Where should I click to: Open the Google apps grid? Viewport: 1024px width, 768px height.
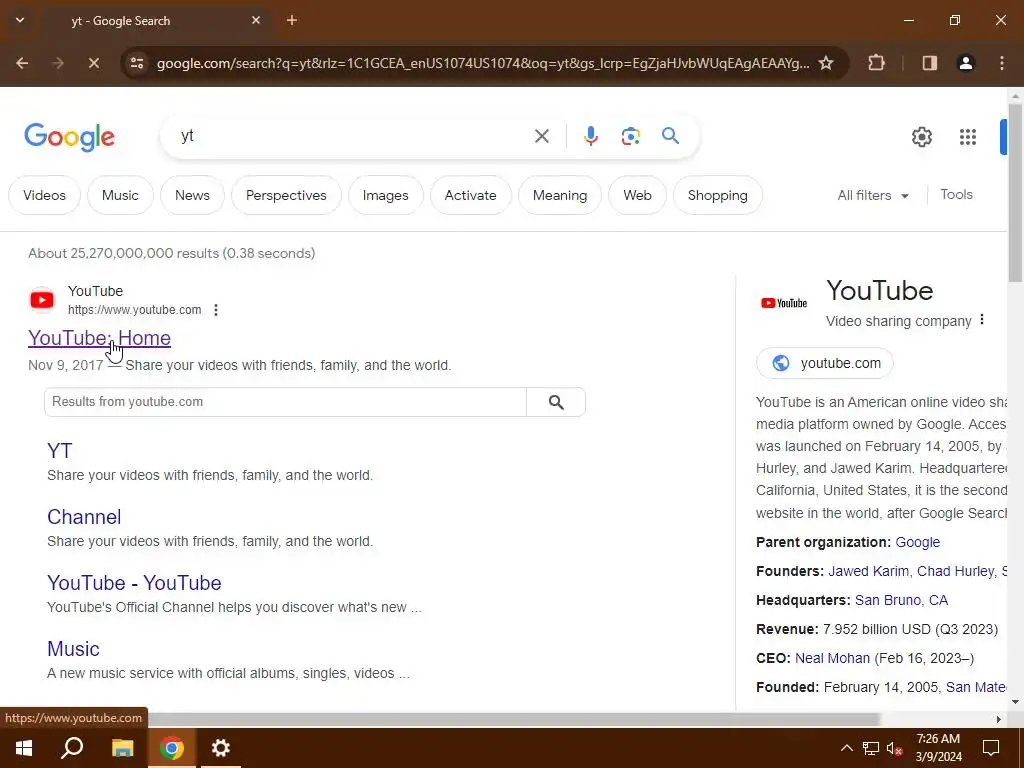tap(968, 136)
